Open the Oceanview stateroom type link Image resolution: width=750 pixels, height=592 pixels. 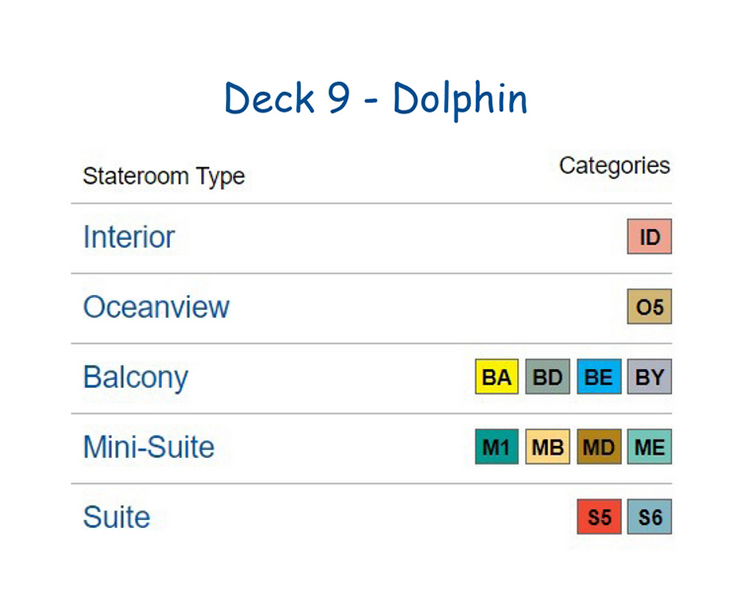[156, 307]
